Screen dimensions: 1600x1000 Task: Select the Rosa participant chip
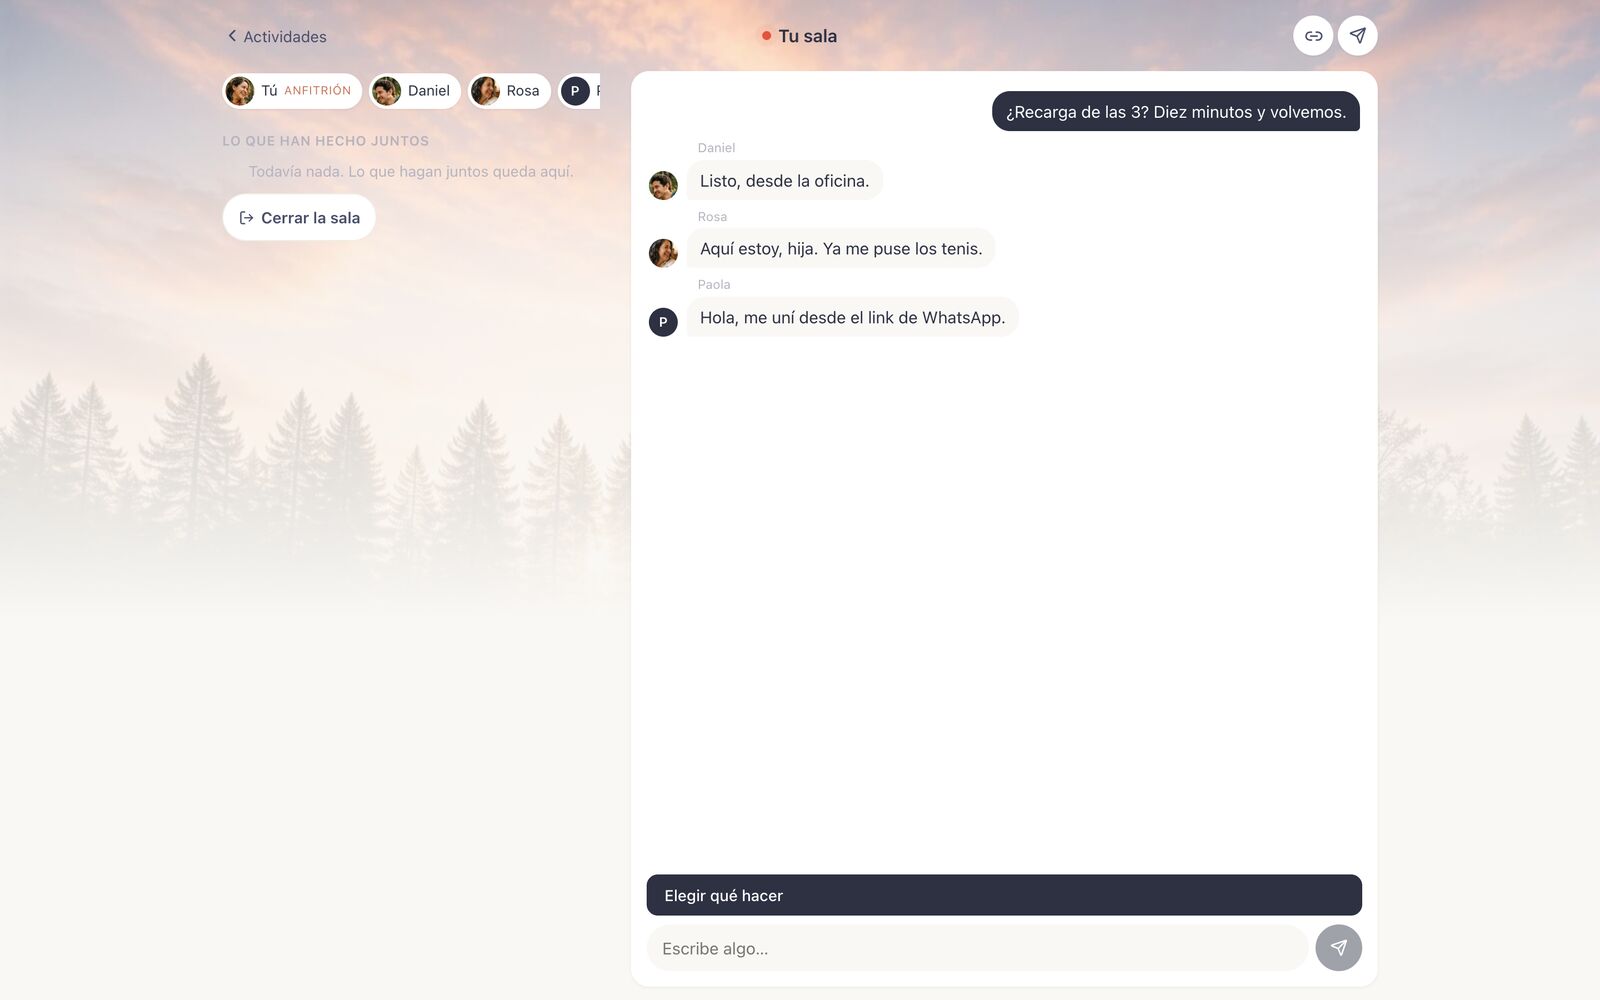click(509, 91)
